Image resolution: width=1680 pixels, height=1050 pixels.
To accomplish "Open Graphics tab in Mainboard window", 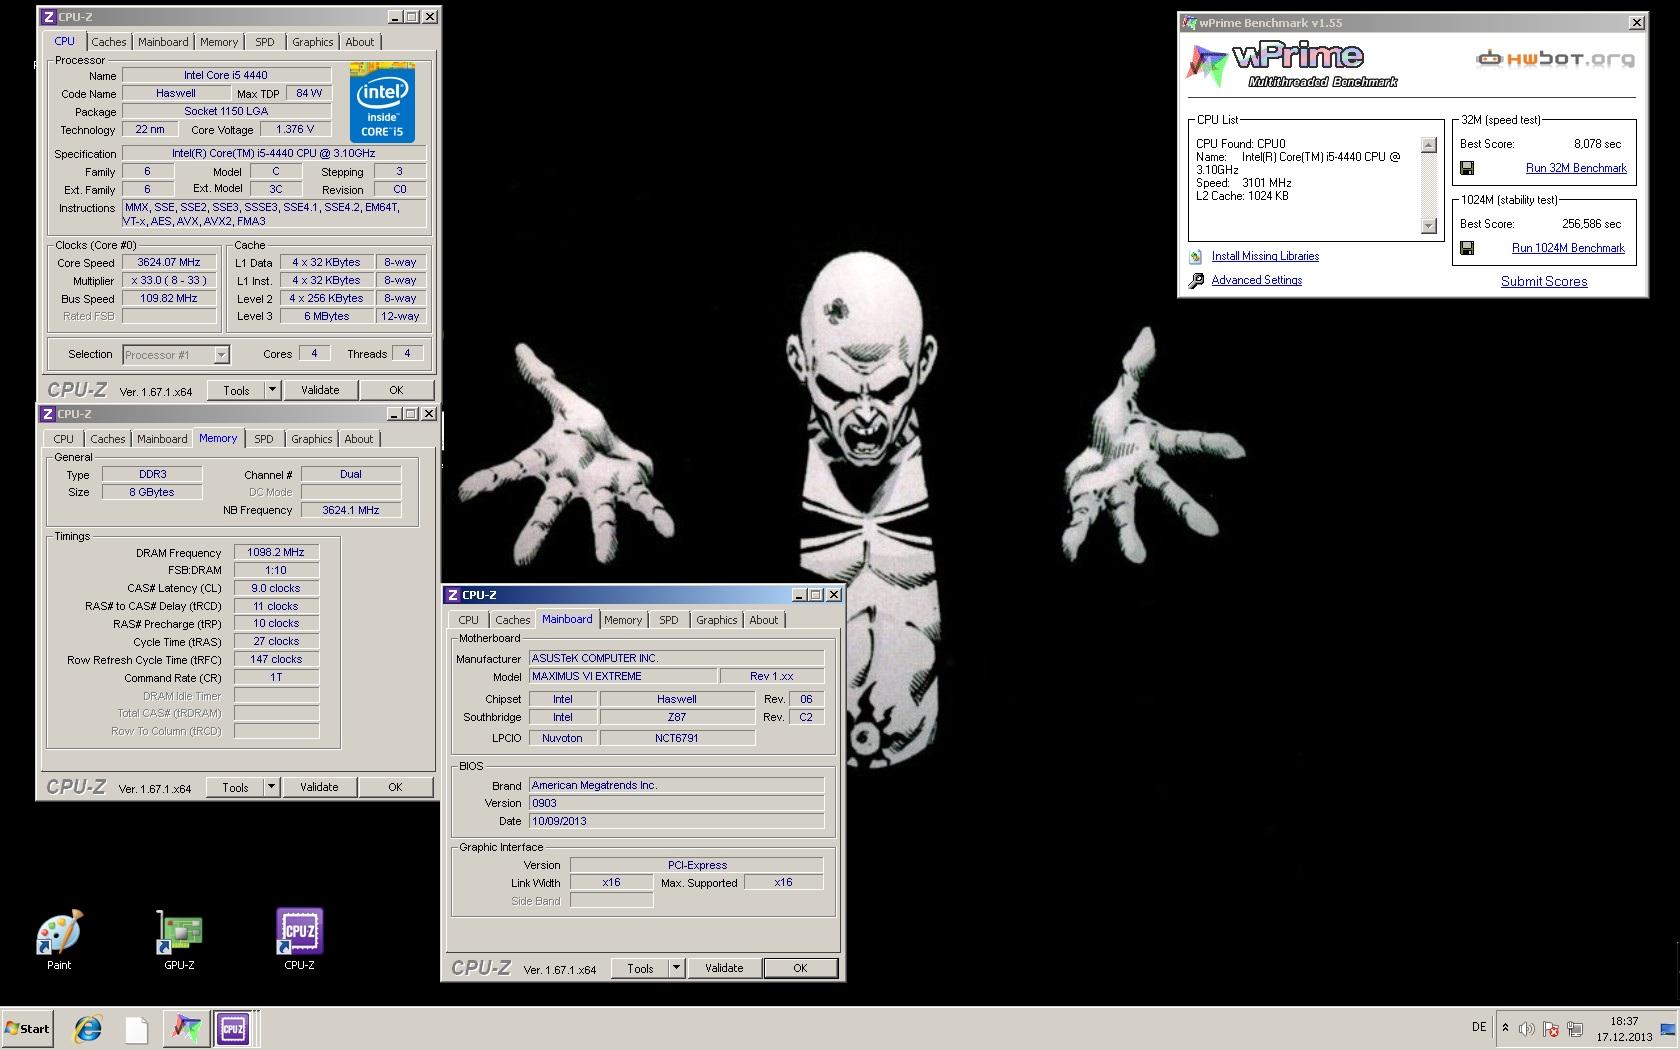I will click(x=717, y=620).
